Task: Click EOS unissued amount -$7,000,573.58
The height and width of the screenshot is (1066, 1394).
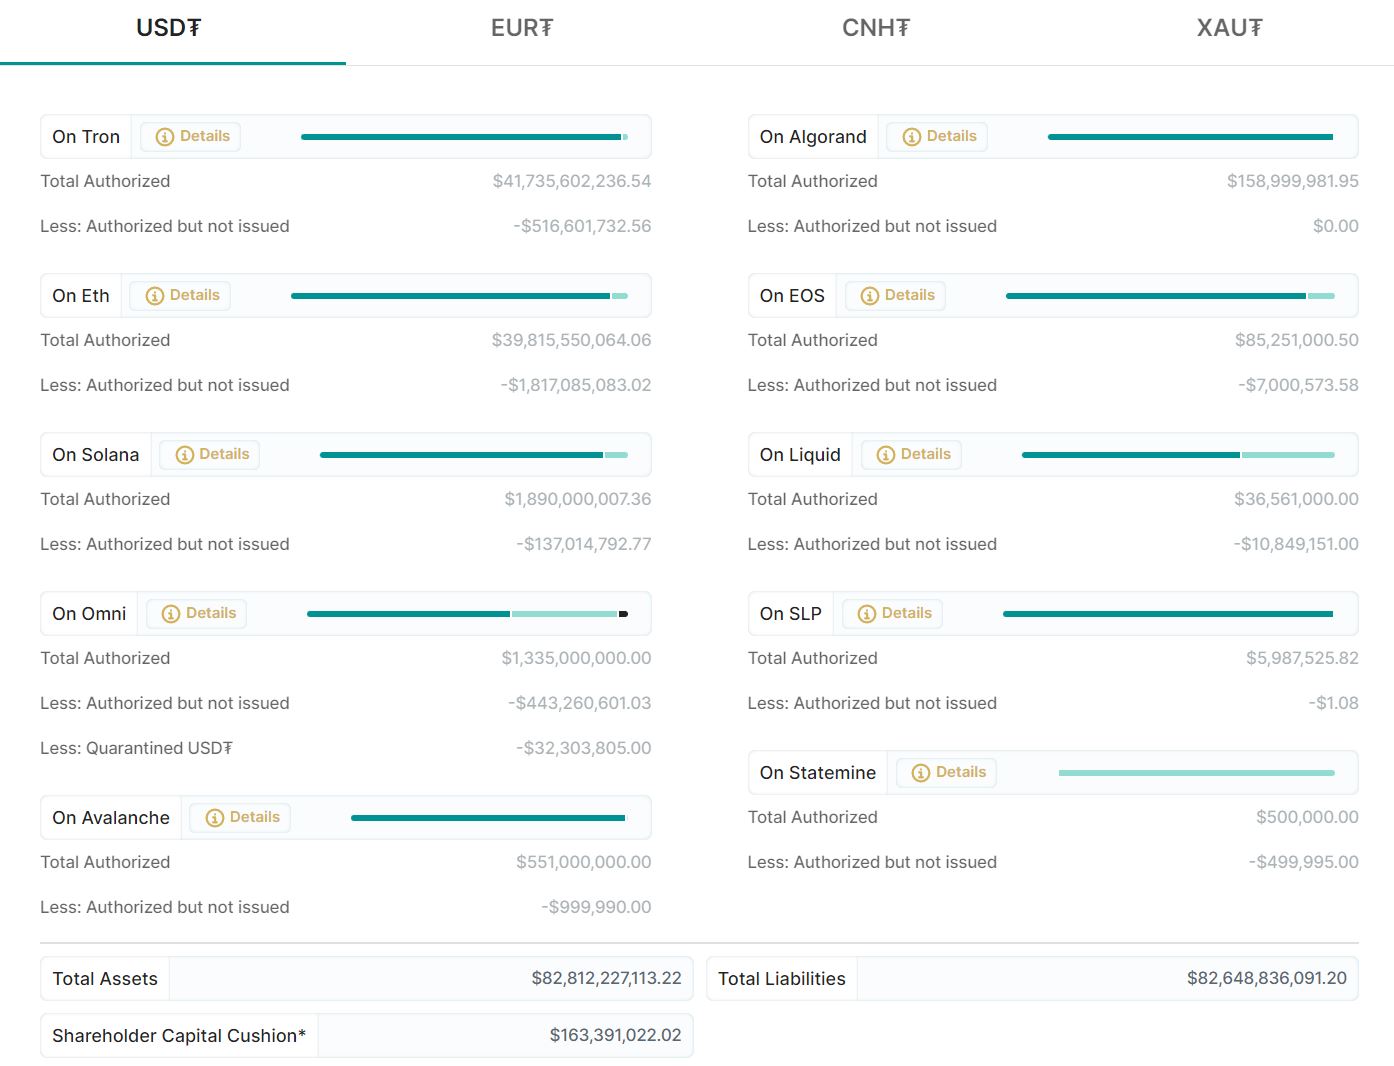Action: (1298, 385)
